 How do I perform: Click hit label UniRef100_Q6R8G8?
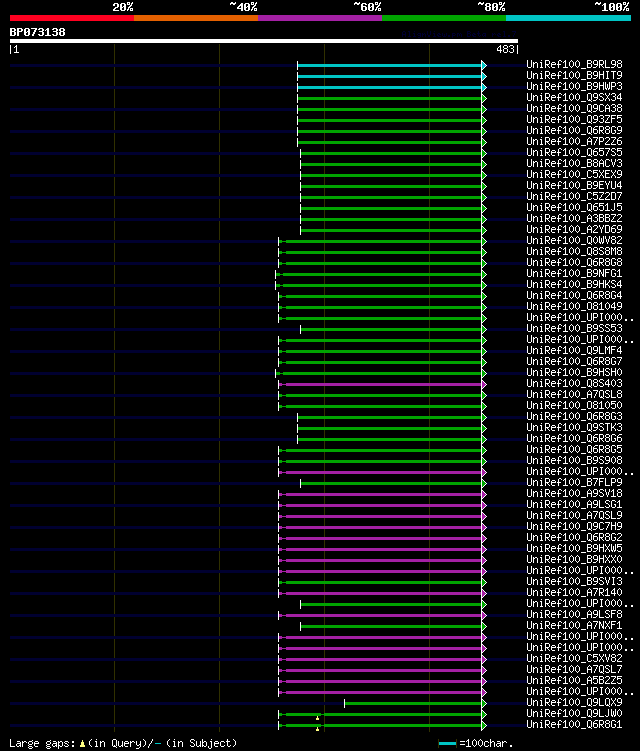[574, 262]
